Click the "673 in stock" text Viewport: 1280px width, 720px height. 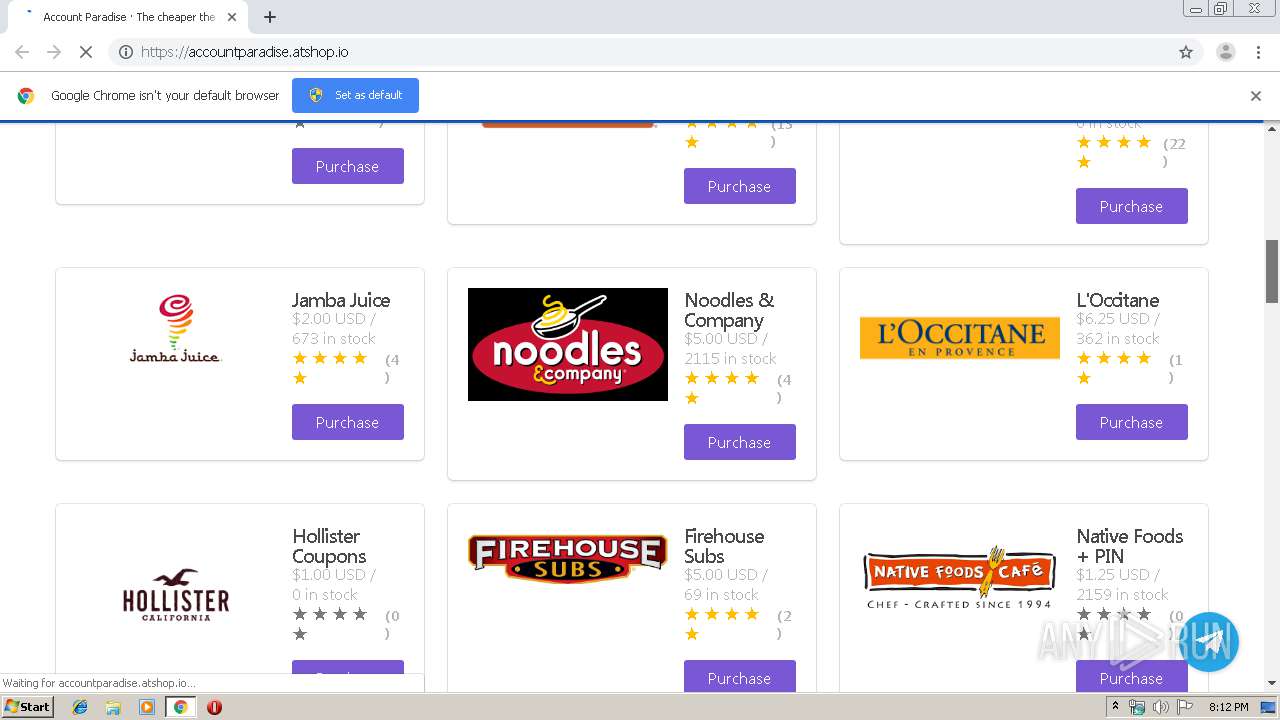pyautogui.click(x=334, y=338)
